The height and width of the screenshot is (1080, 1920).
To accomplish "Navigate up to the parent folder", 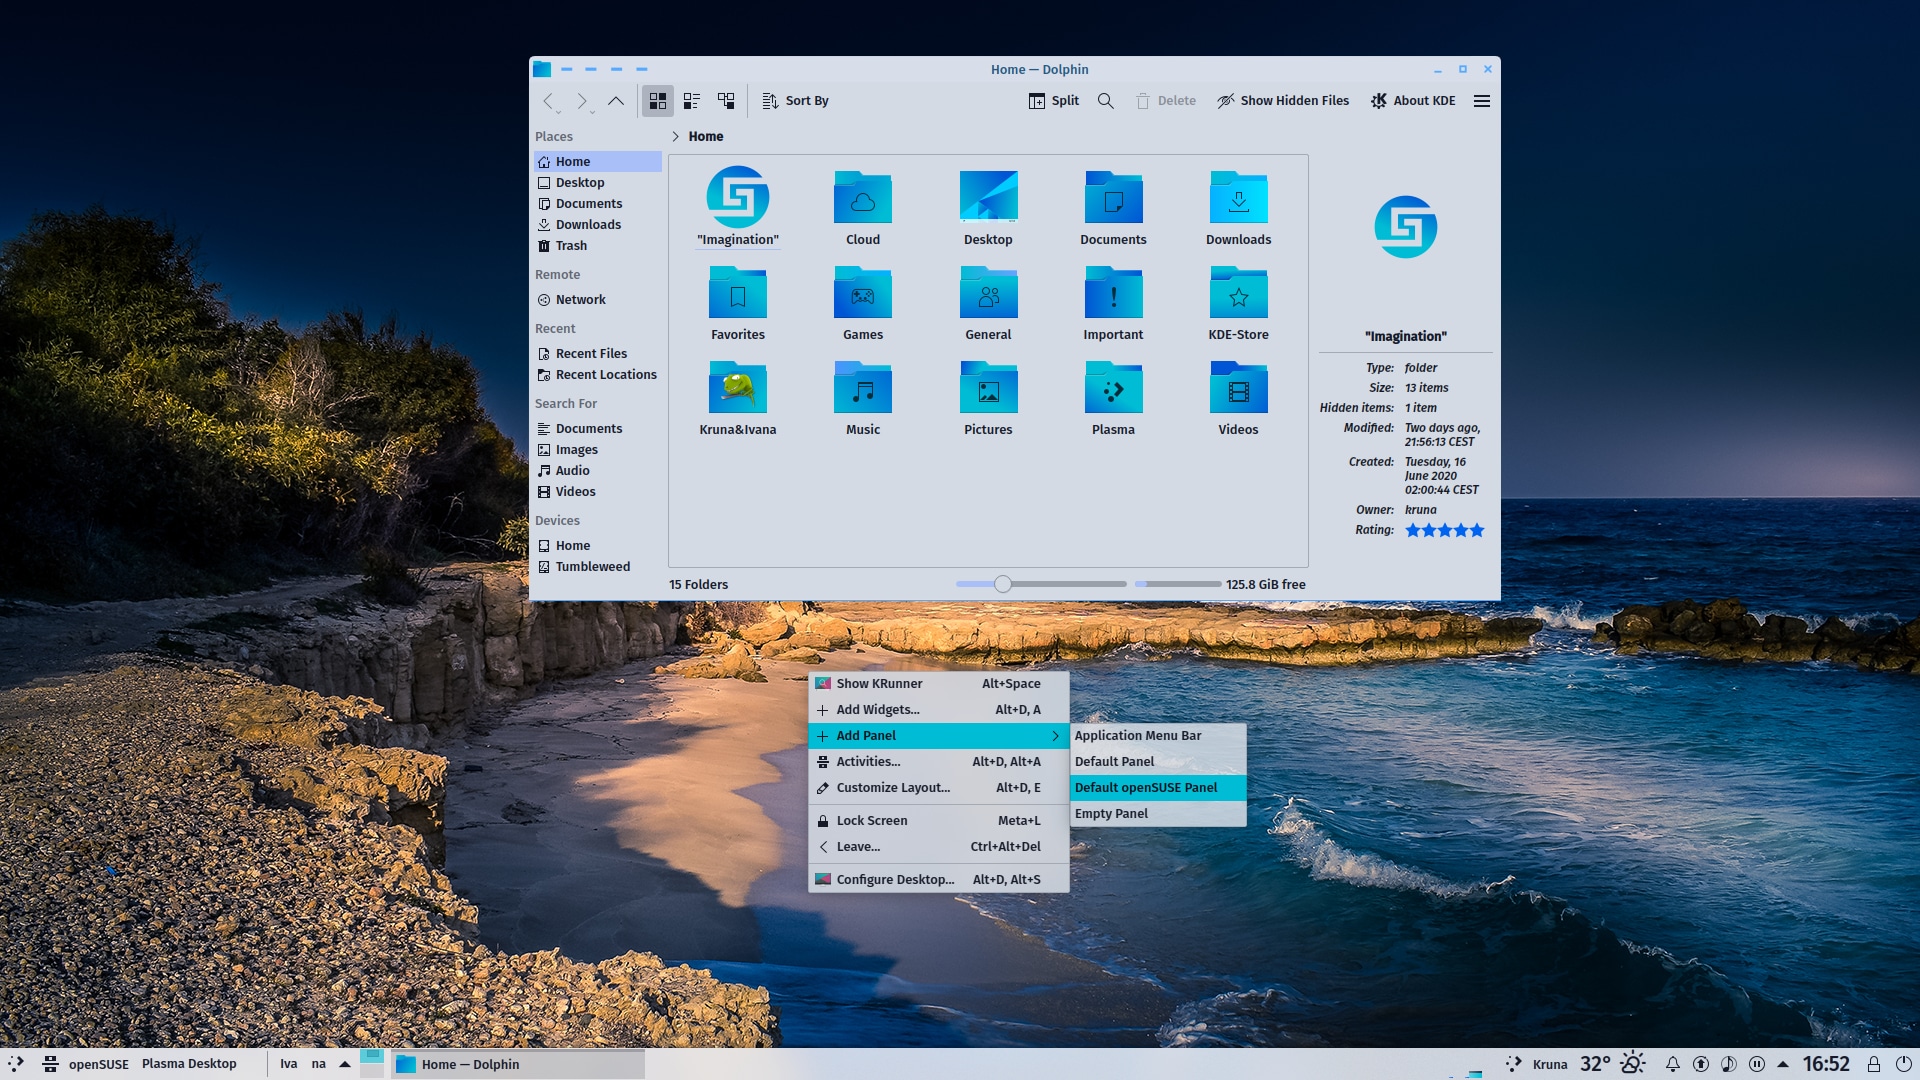I will [x=616, y=101].
